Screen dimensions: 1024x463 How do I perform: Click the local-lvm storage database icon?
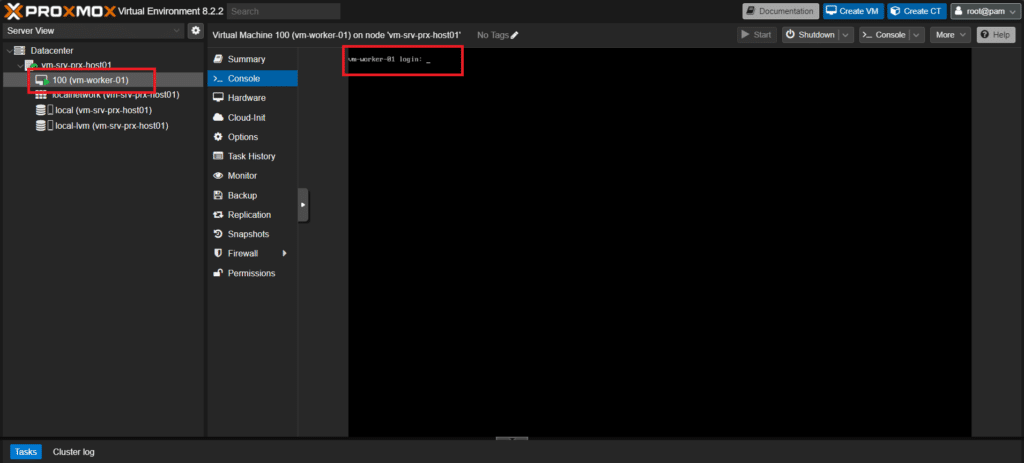pyautogui.click(x=40, y=125)
